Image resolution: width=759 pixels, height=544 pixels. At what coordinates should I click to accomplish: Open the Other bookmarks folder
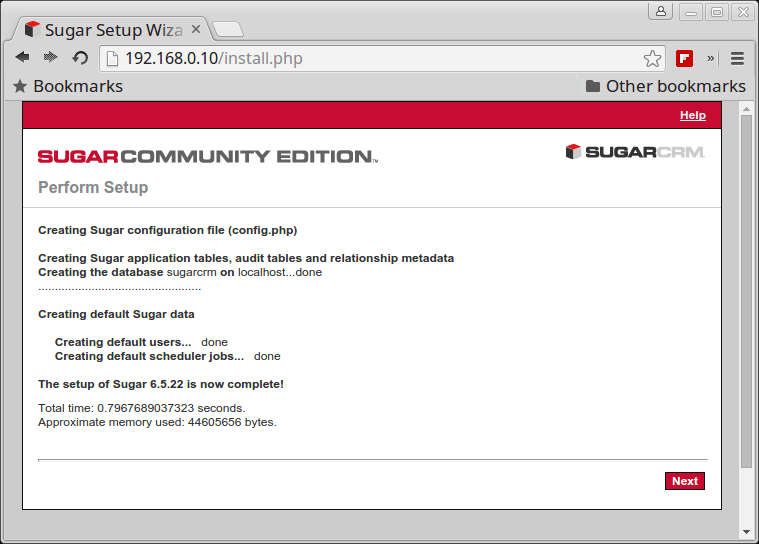coord(666,86)
